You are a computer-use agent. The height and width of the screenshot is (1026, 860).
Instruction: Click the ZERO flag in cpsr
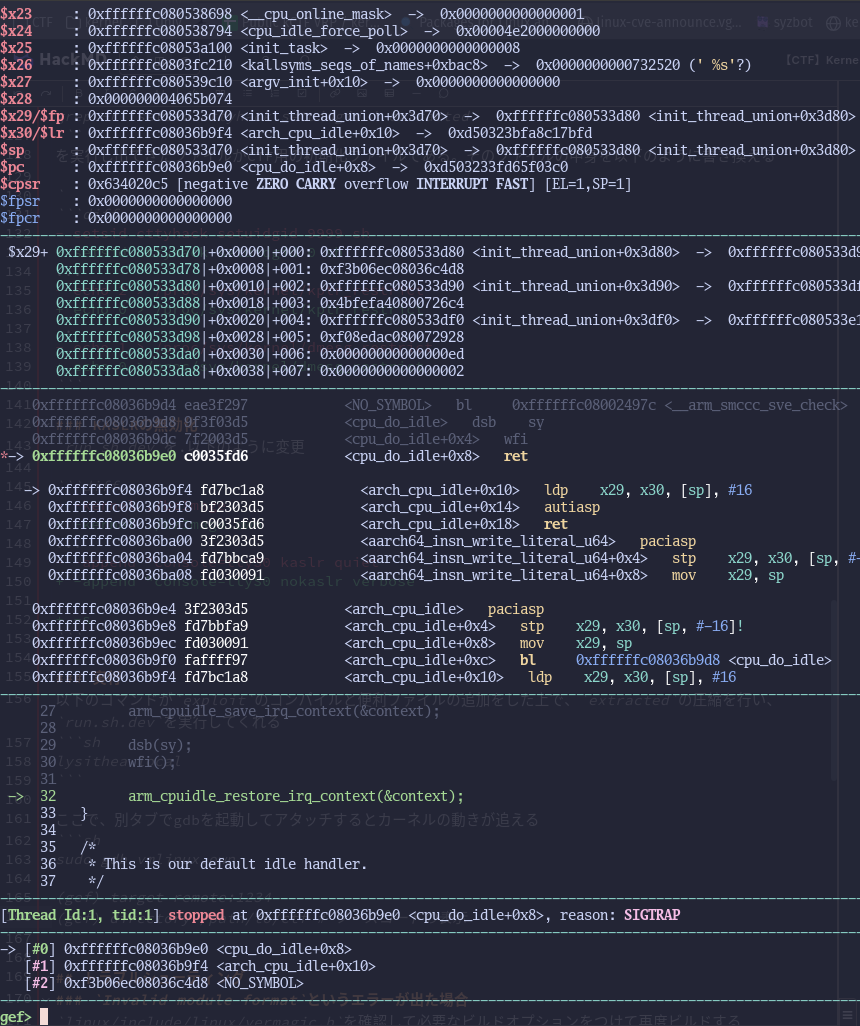tap(272, 184)
